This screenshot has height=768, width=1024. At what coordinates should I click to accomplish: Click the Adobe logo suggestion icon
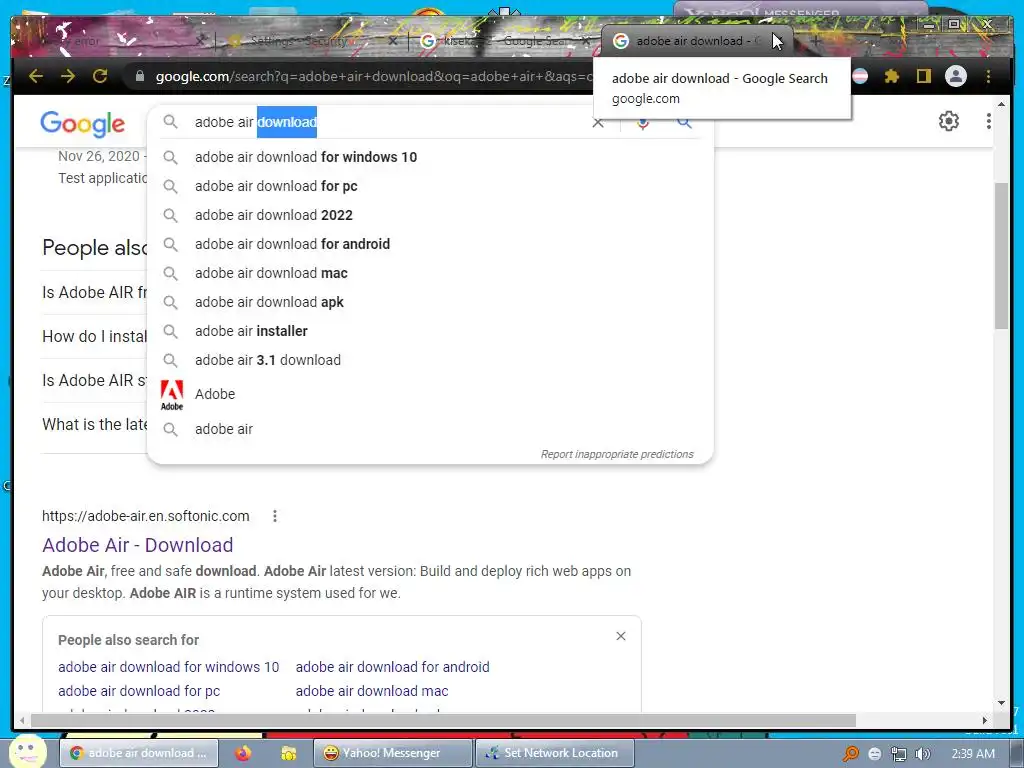click(172, 394)
